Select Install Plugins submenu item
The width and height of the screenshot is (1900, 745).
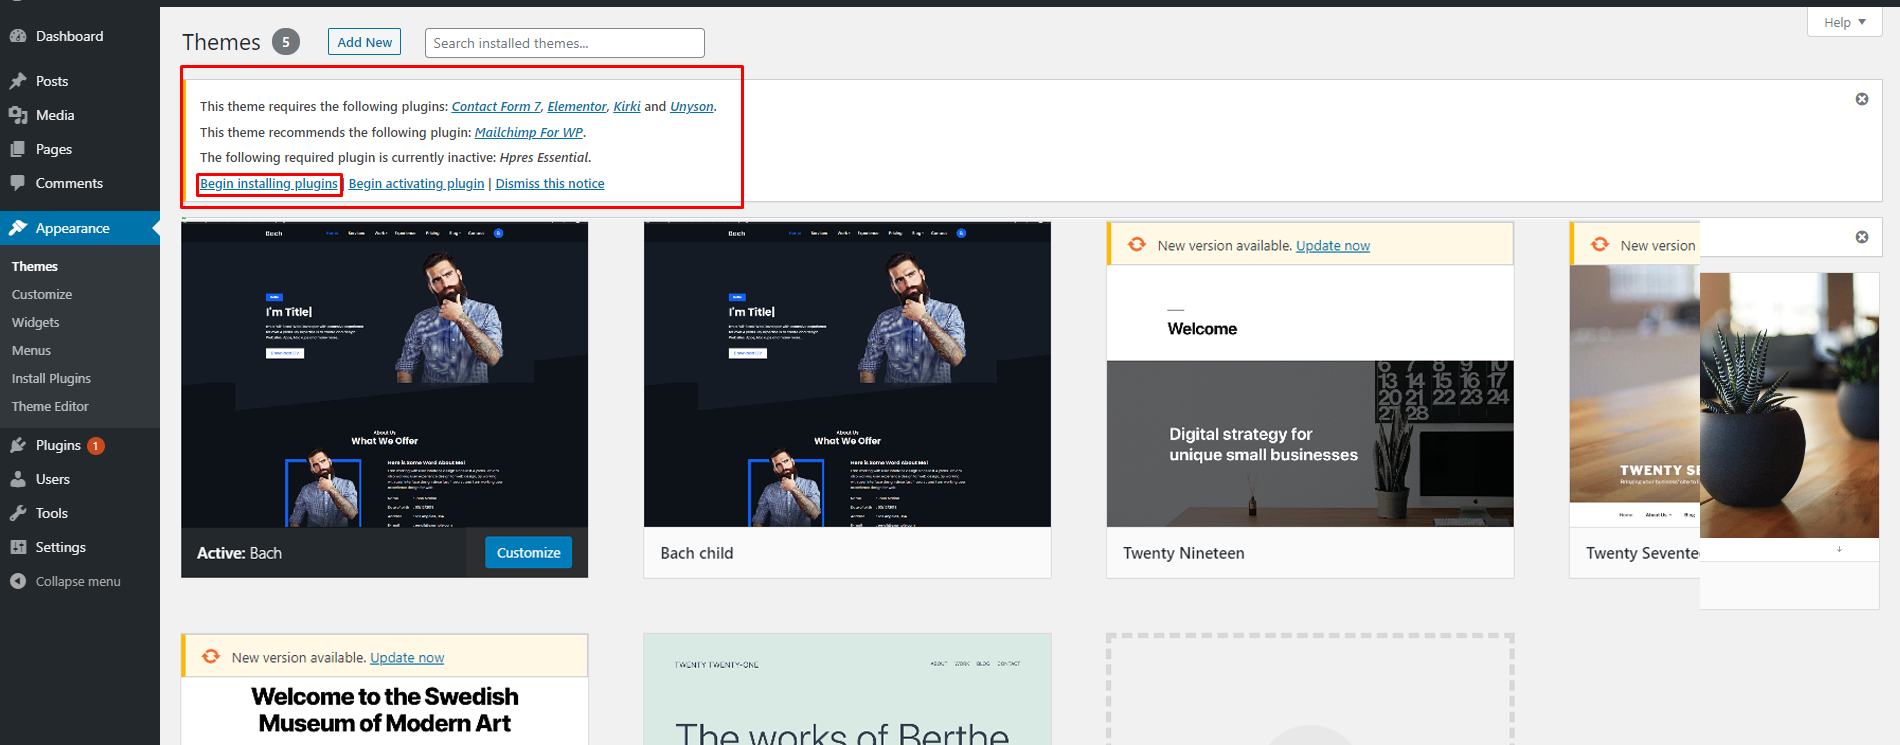click(51, 378)
